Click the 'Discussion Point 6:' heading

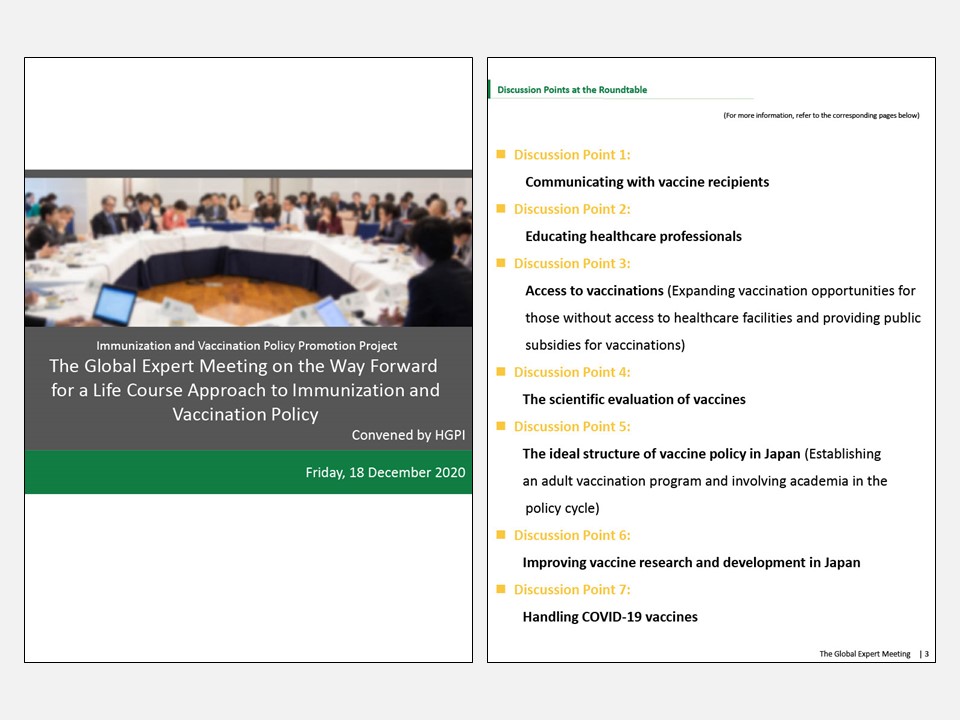(572, 535)
